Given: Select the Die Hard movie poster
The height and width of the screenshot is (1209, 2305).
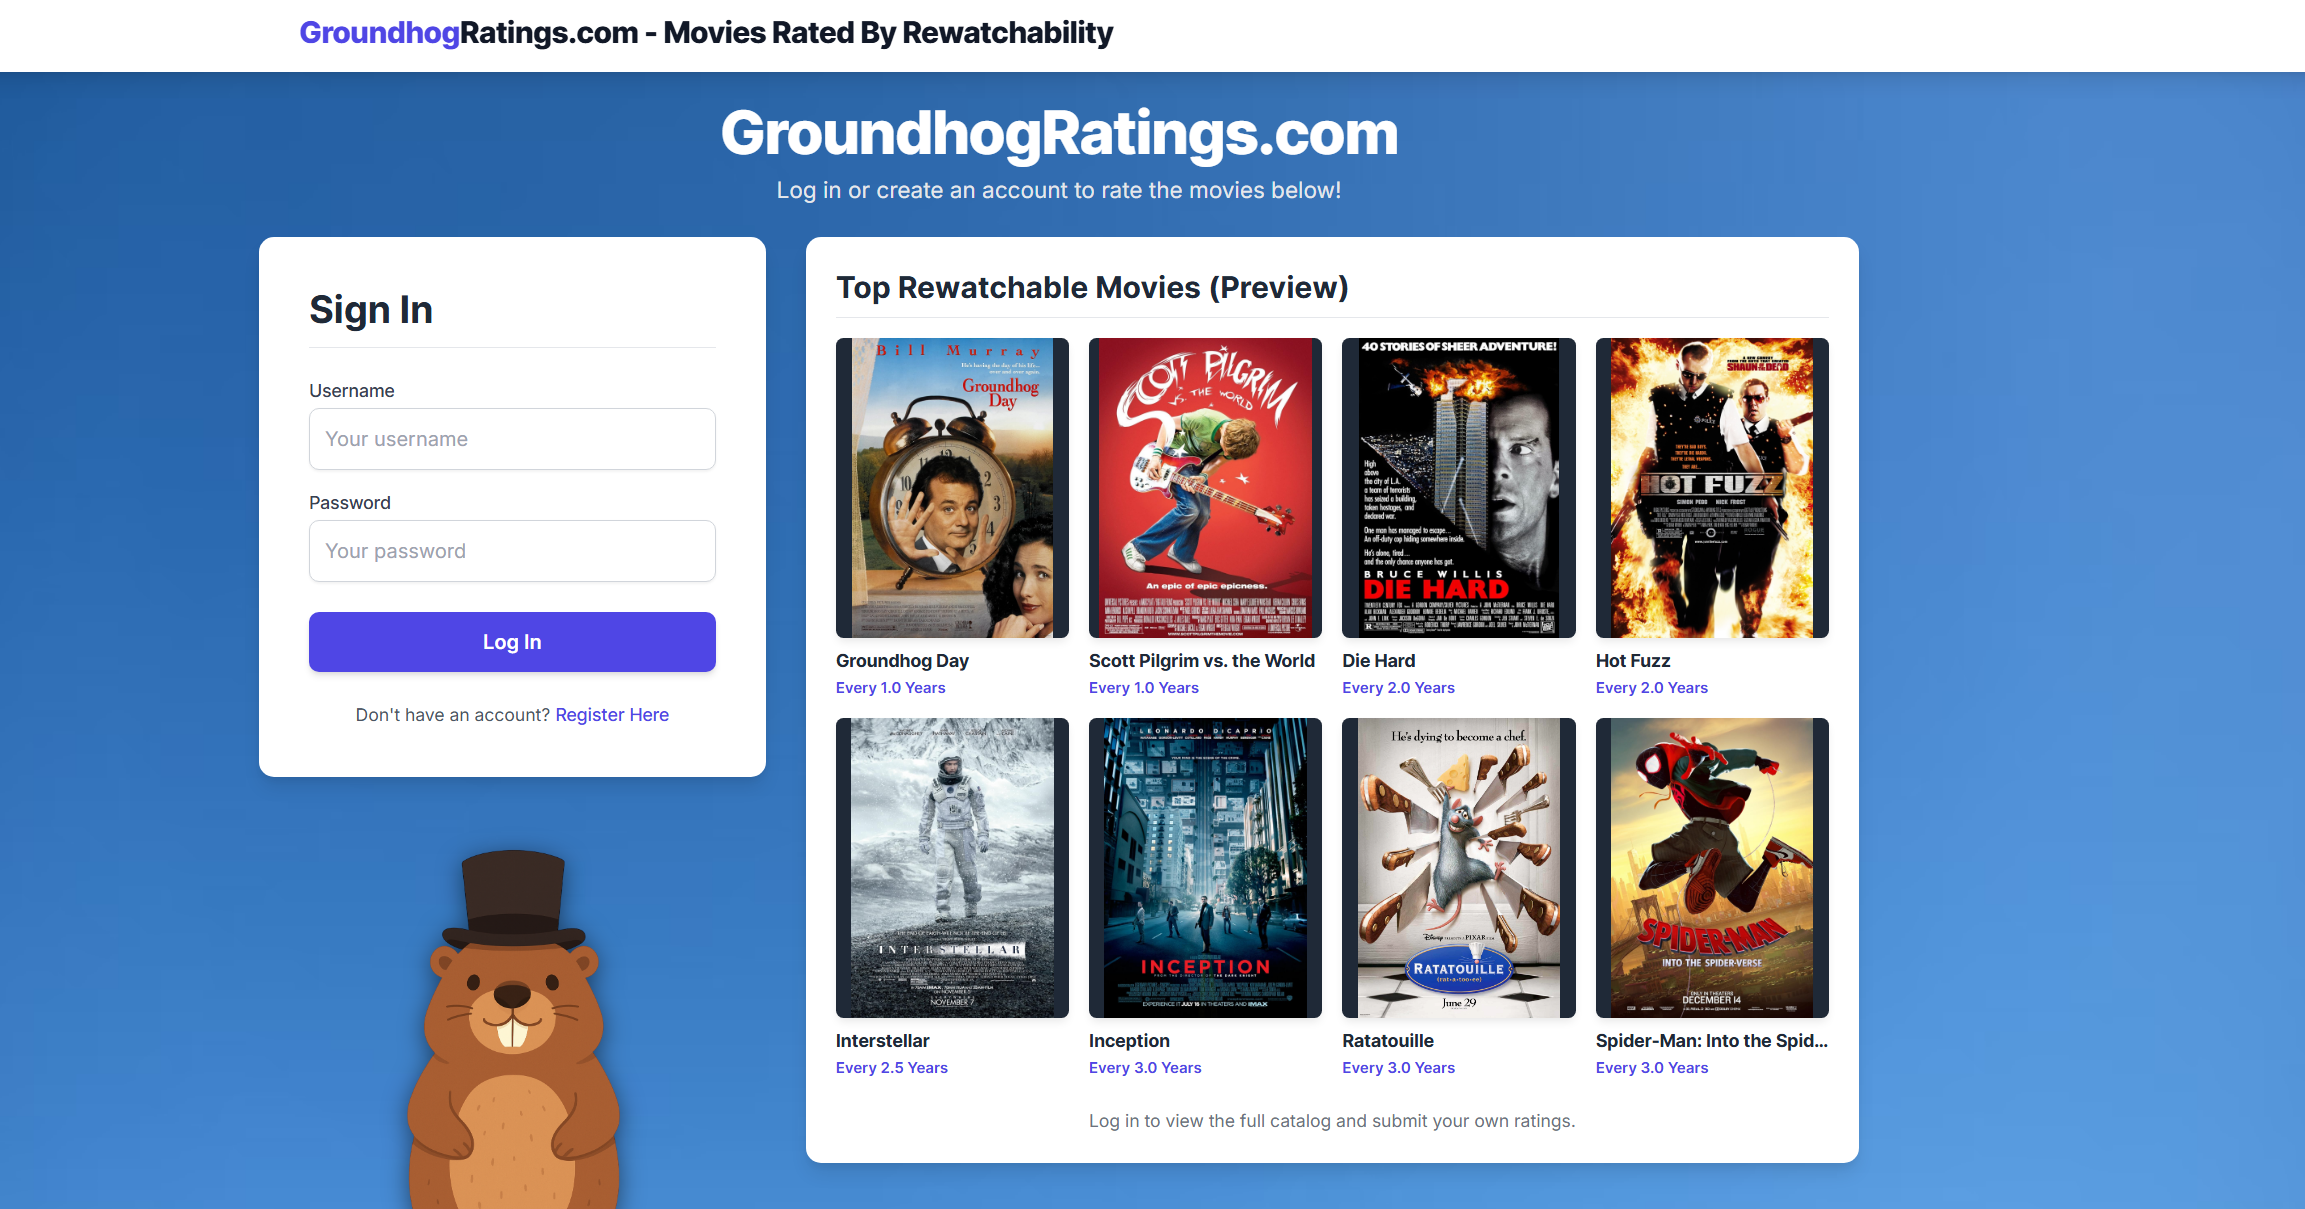Looking at the screenshot, I should [1459, 488].
